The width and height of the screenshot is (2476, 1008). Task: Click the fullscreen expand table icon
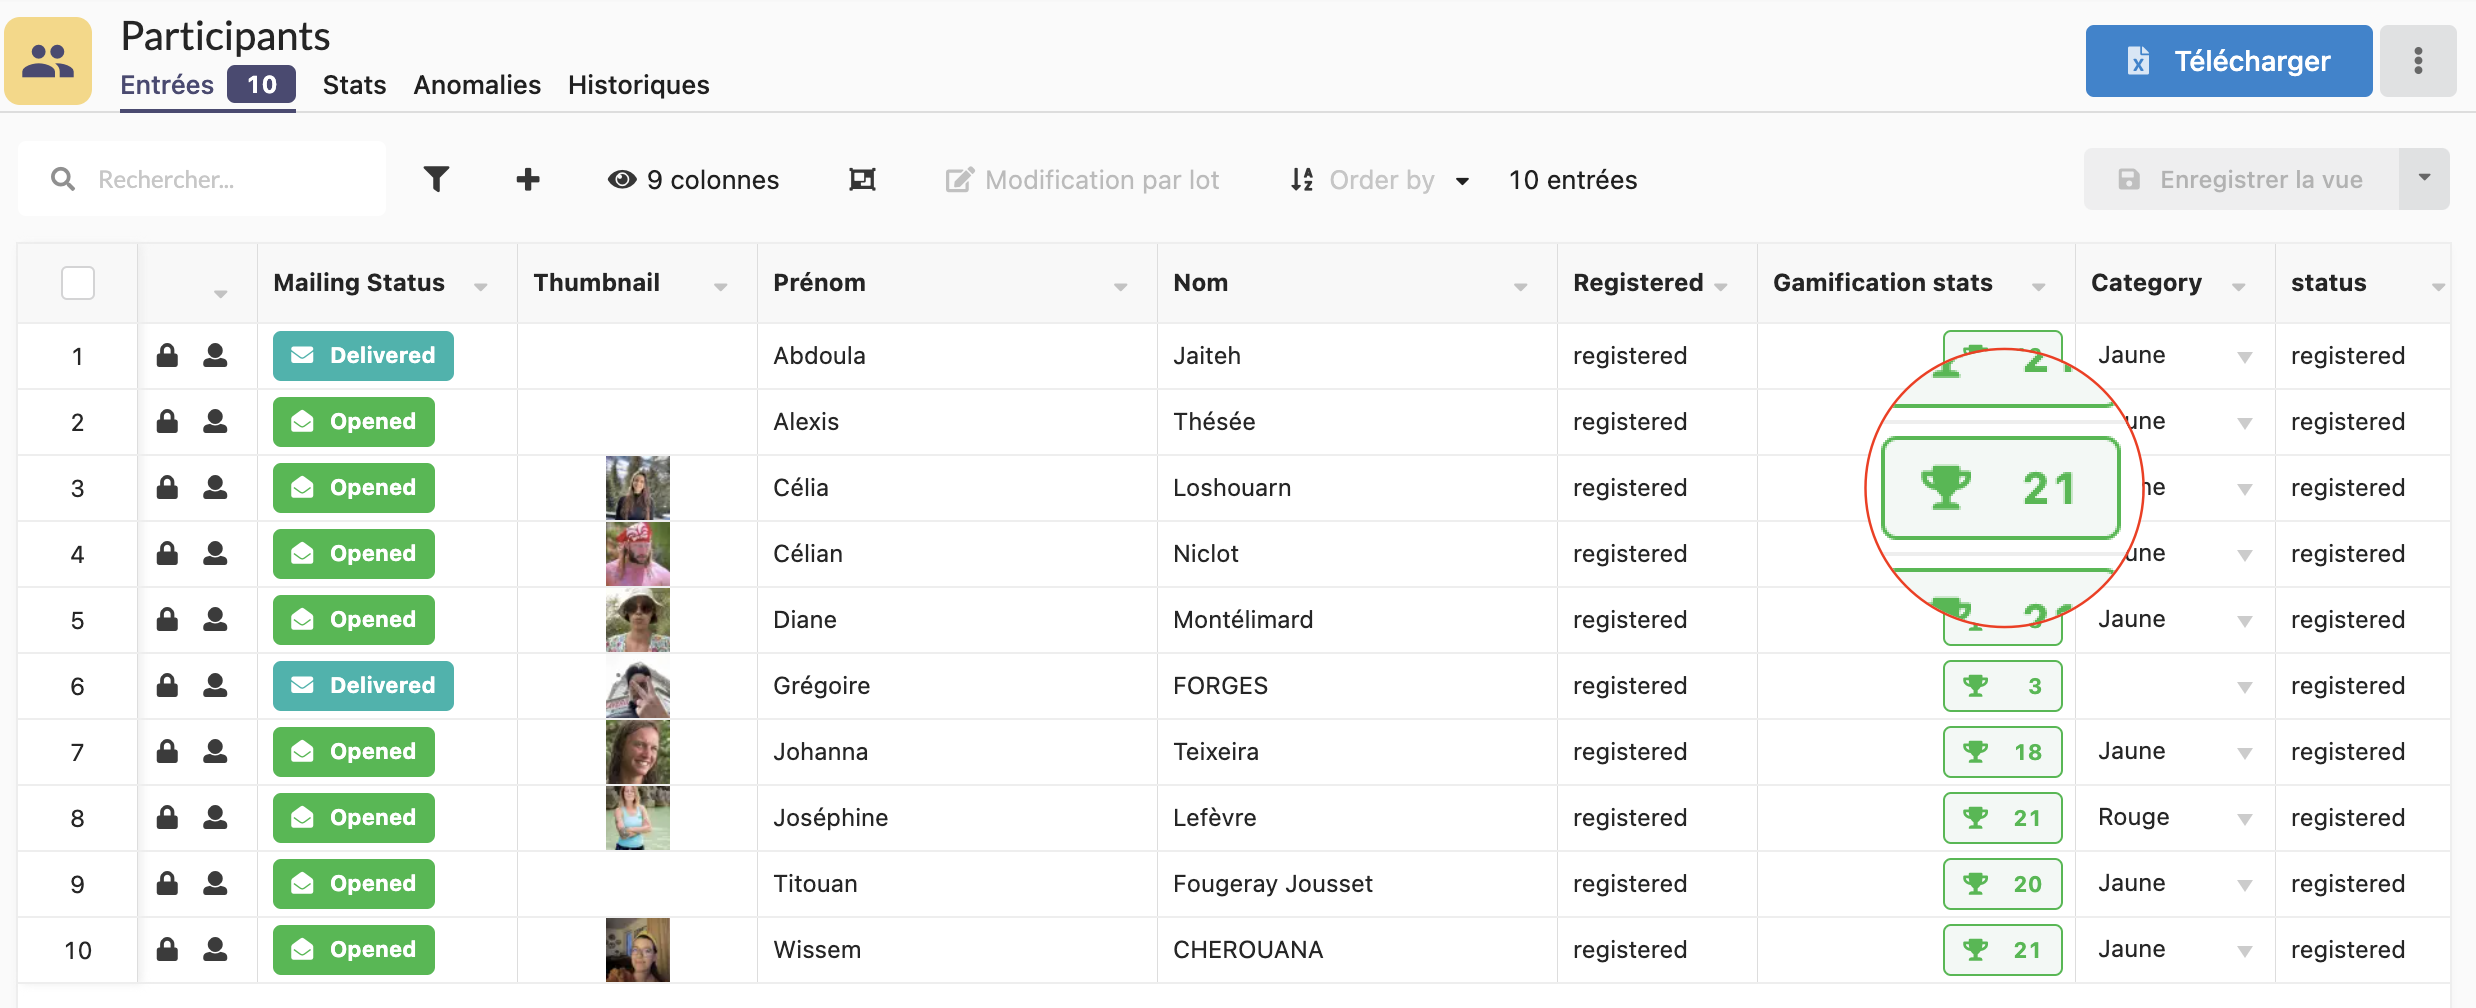(862, 180)
